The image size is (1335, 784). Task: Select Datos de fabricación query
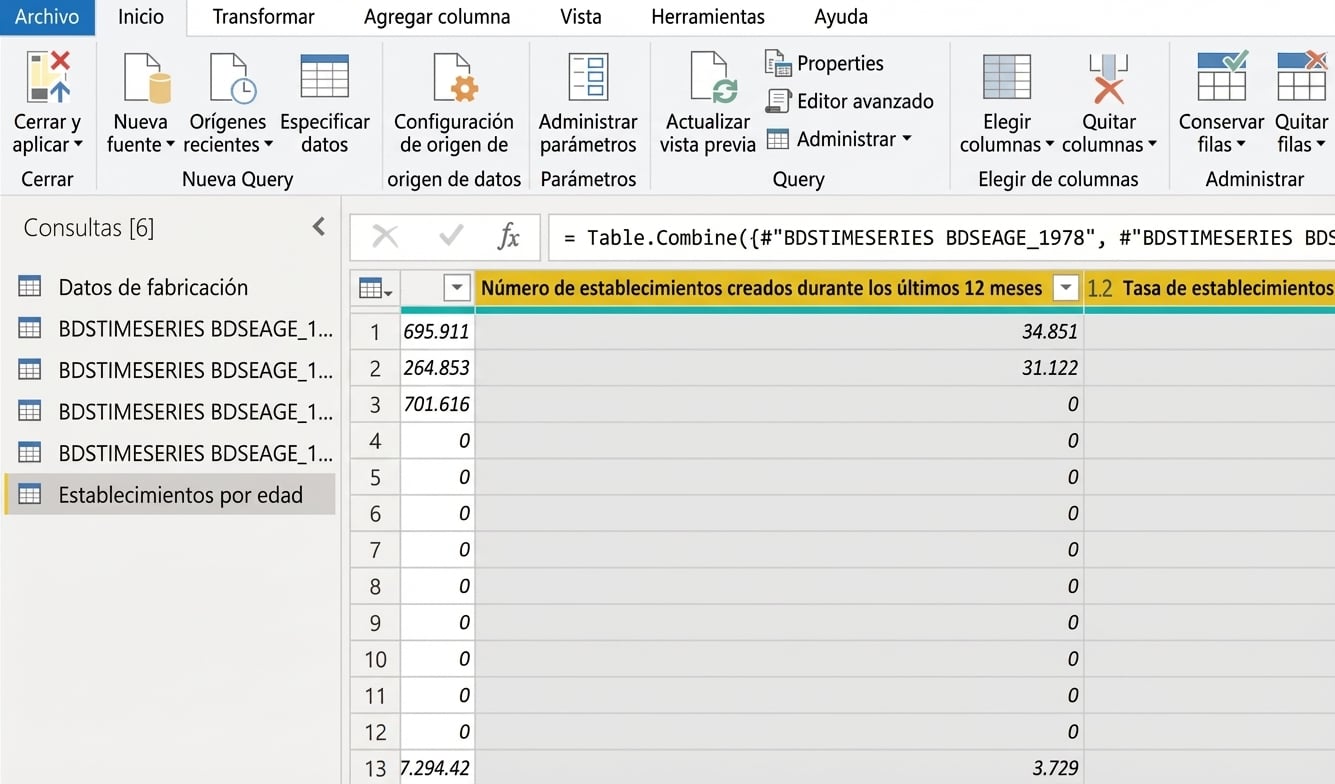tap(170, 287)
